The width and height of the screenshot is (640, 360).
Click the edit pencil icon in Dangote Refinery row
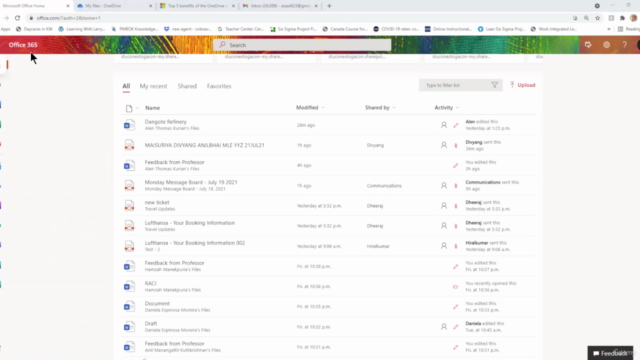(x=456, y=125)
